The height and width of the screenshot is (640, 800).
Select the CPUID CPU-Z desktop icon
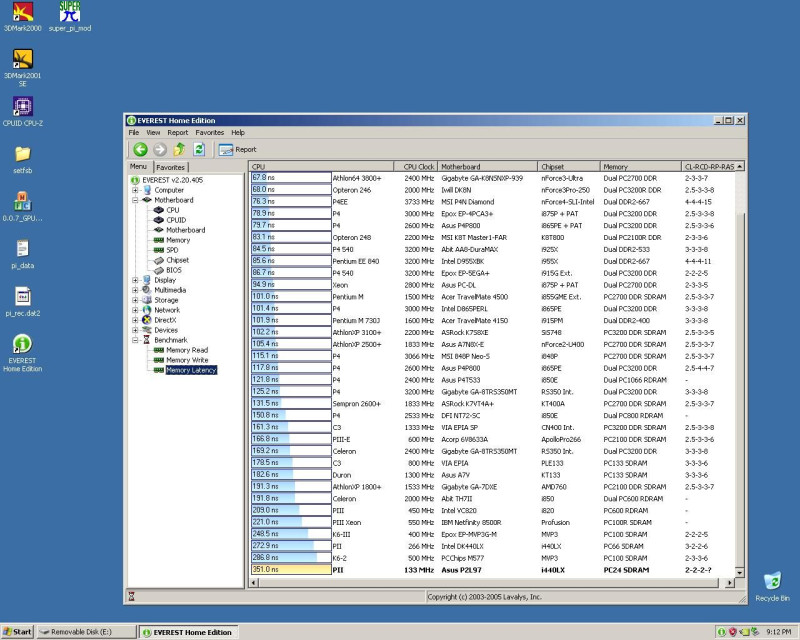pos(22,112)
